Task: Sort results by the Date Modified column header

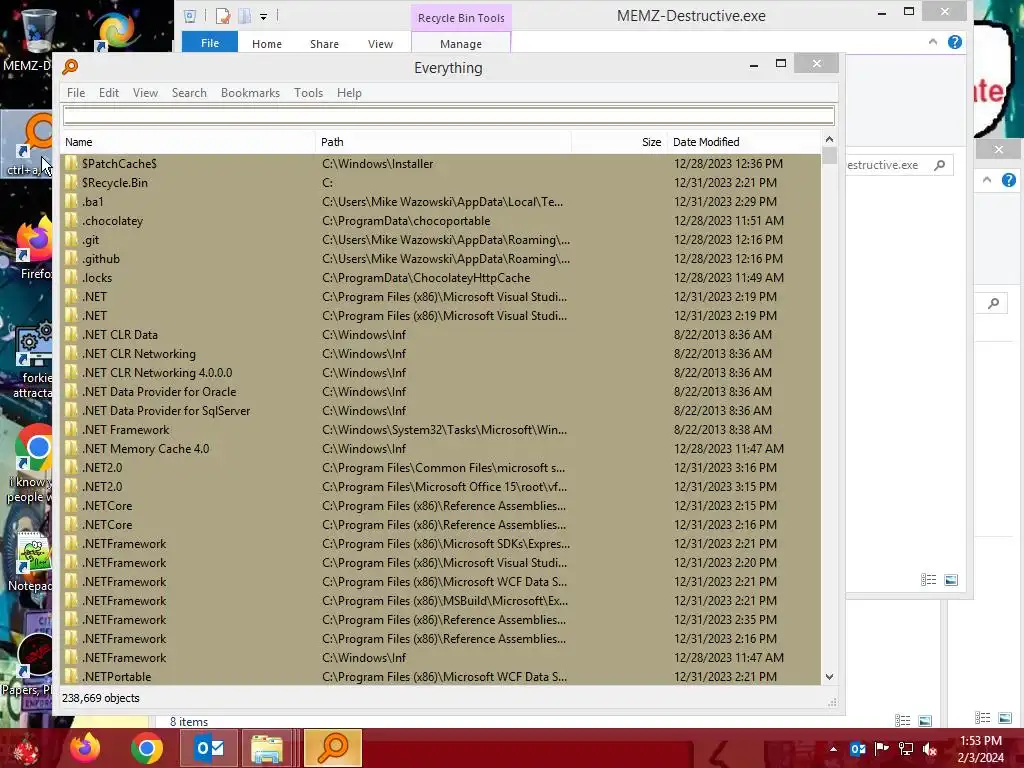Action: (743, 142)
